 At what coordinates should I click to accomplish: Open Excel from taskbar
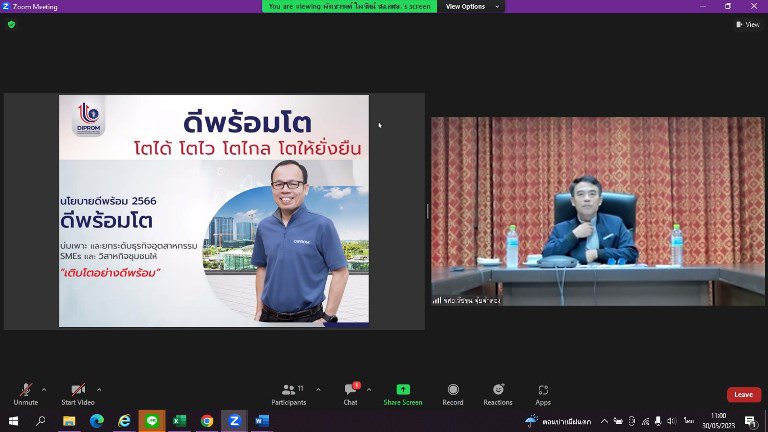[179, 421]
